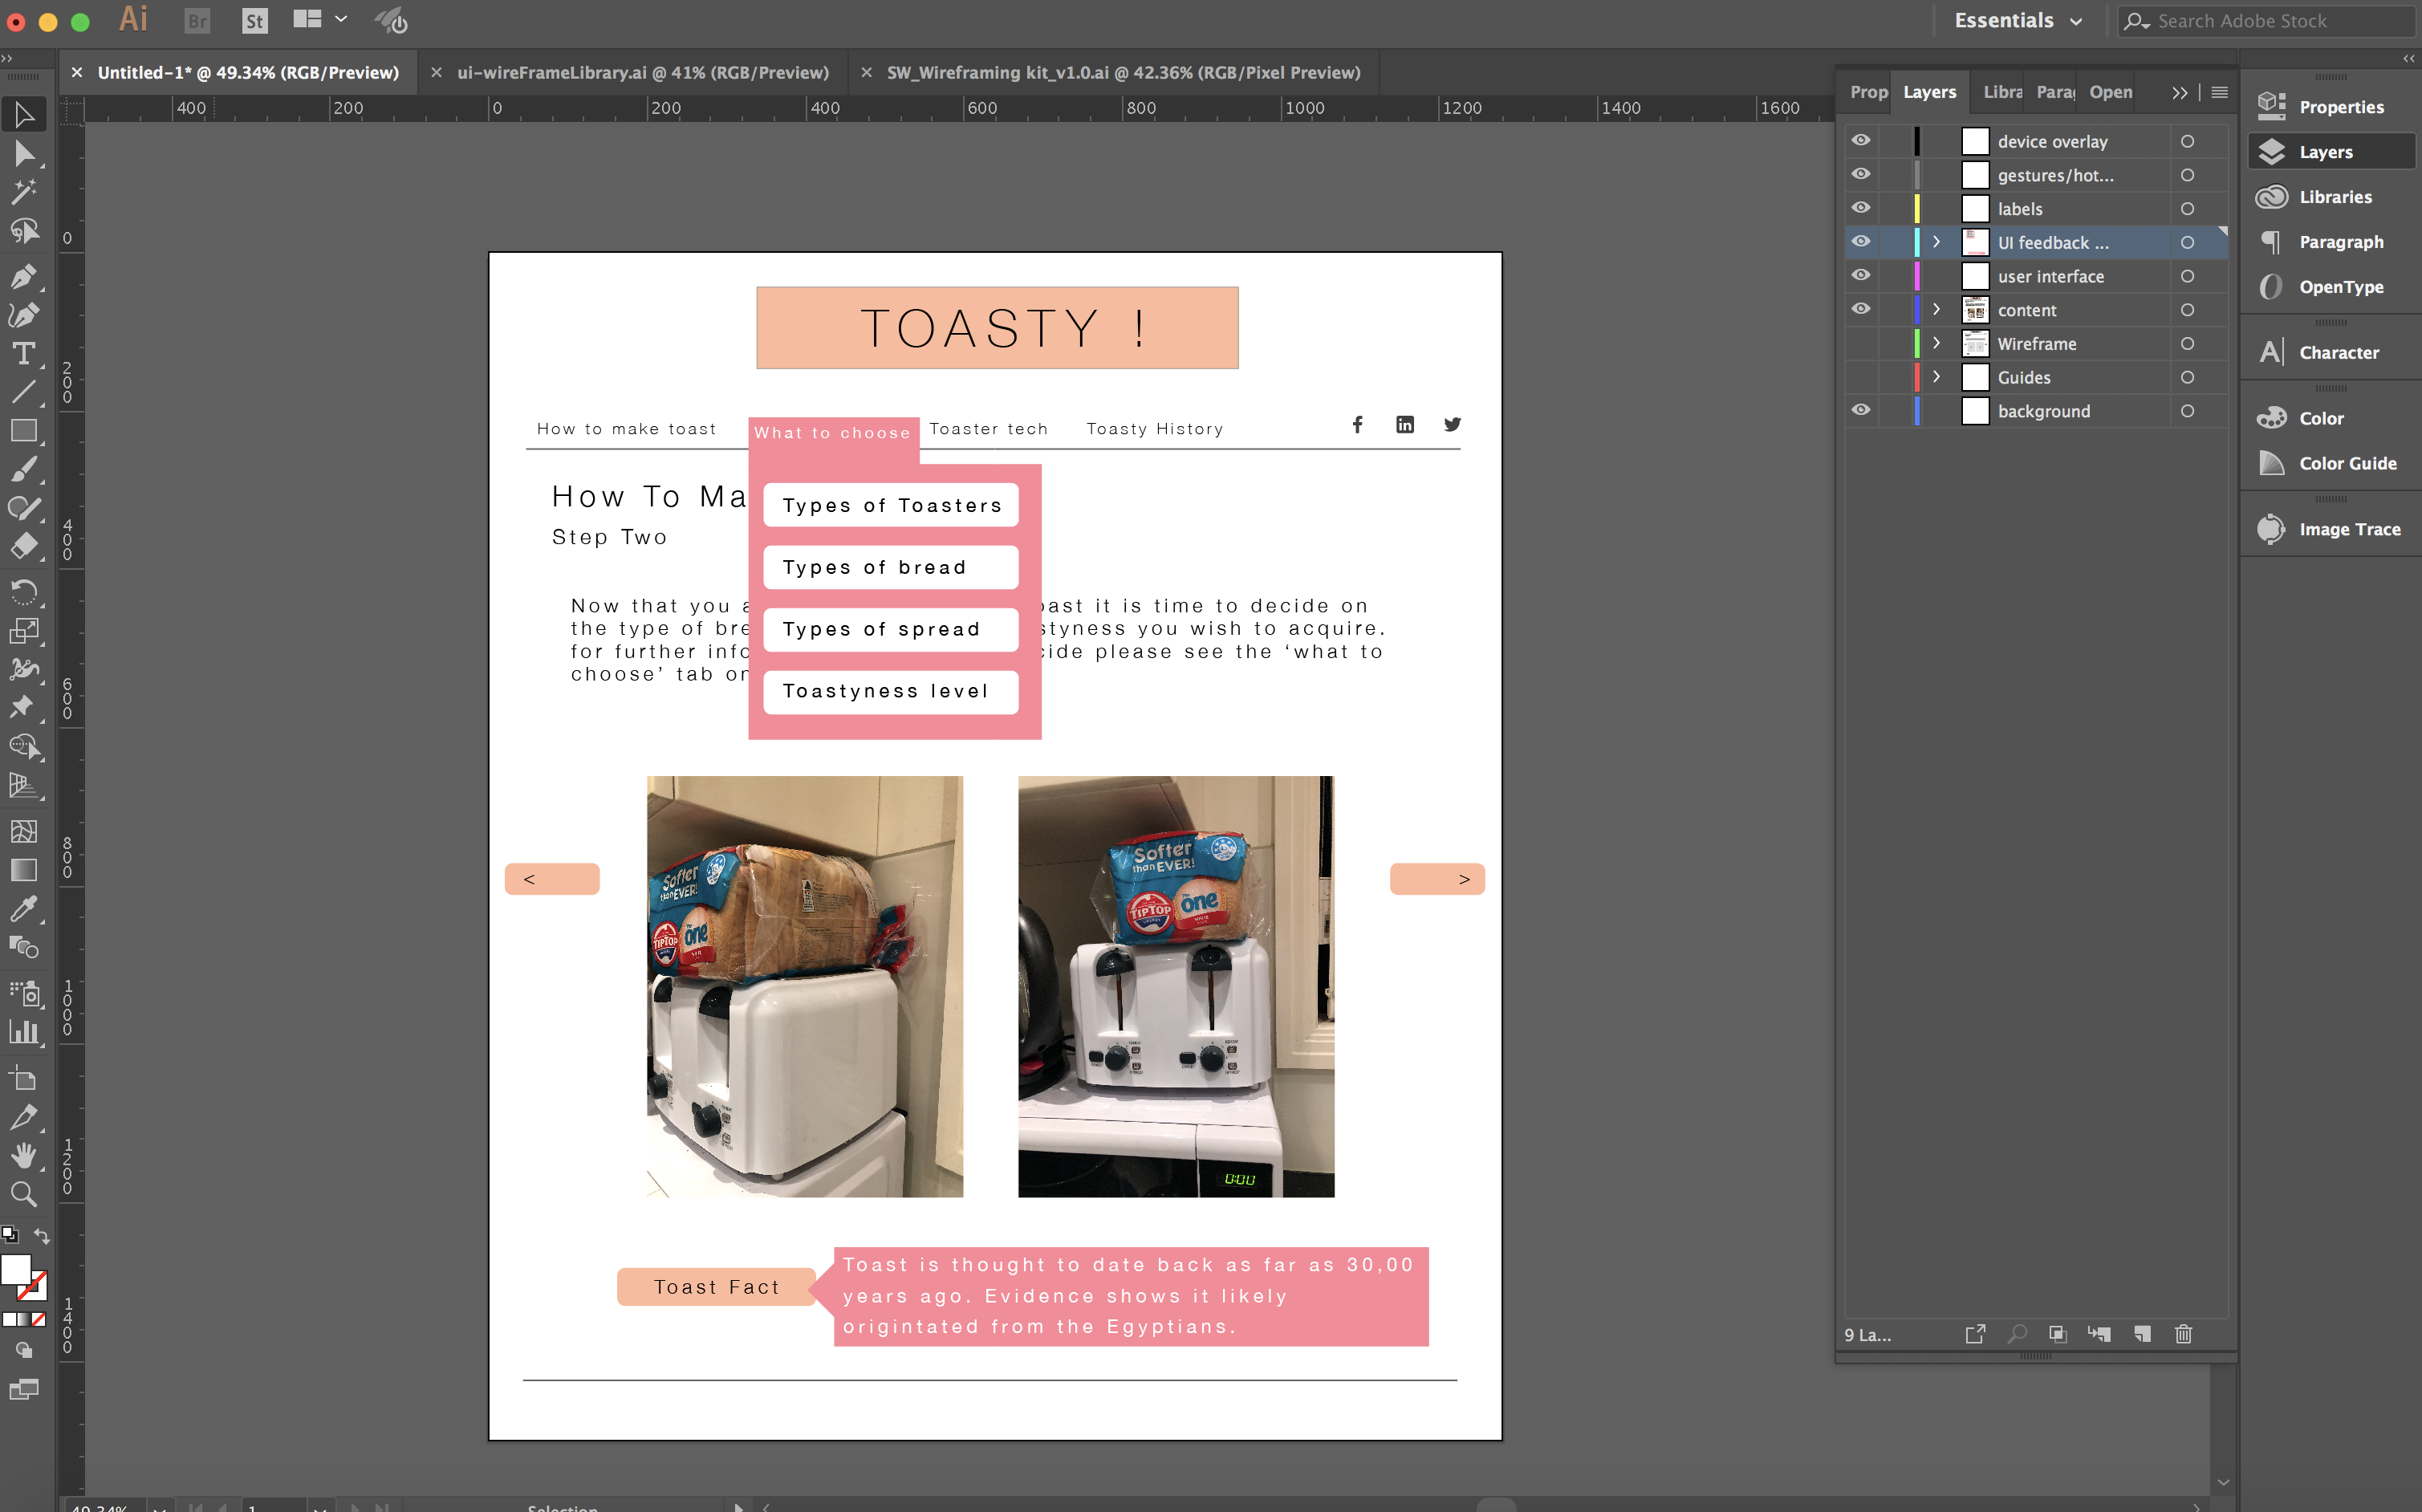
Task: Expand the UI feedback layer
Action: [x=1937, y=242]
